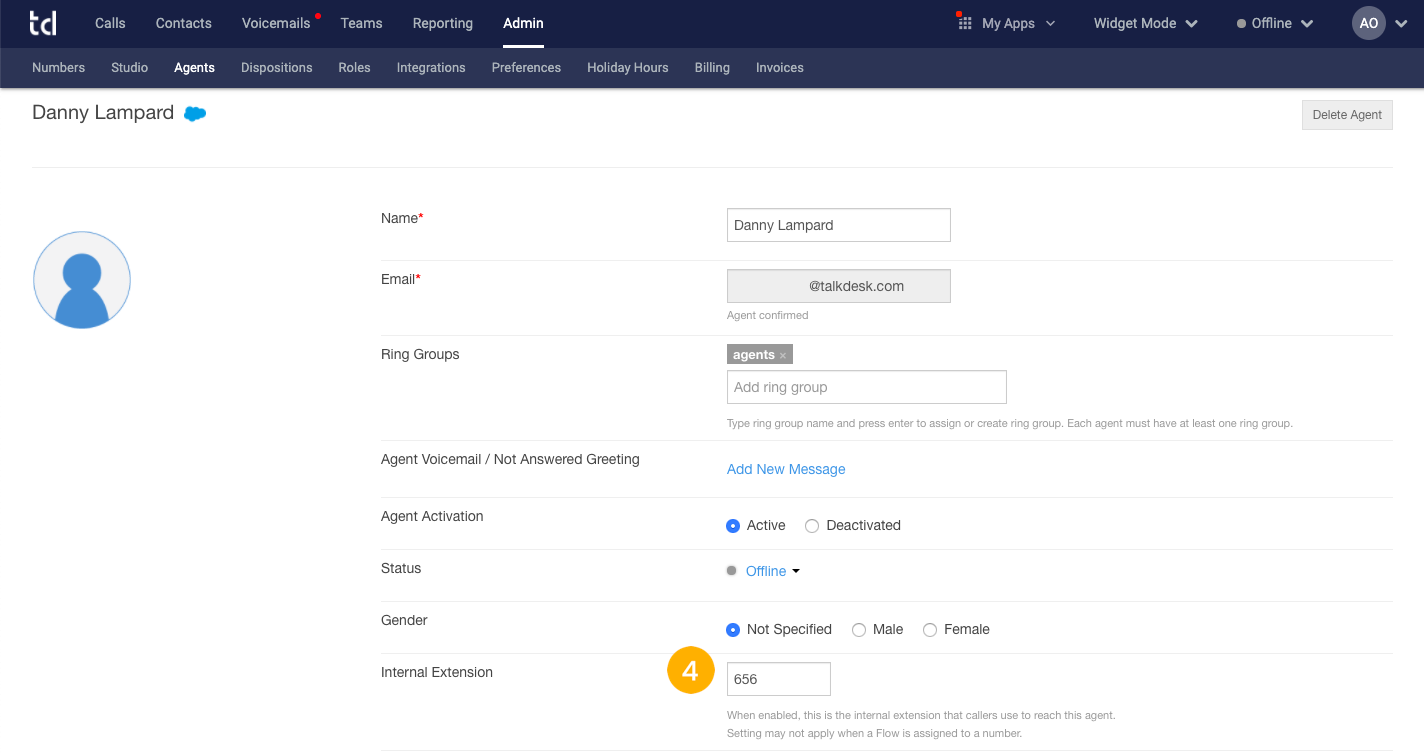1424x756 pixels.
Task: Open the Contacts tab
Action: pyautogui.click(x=184, y=23)
